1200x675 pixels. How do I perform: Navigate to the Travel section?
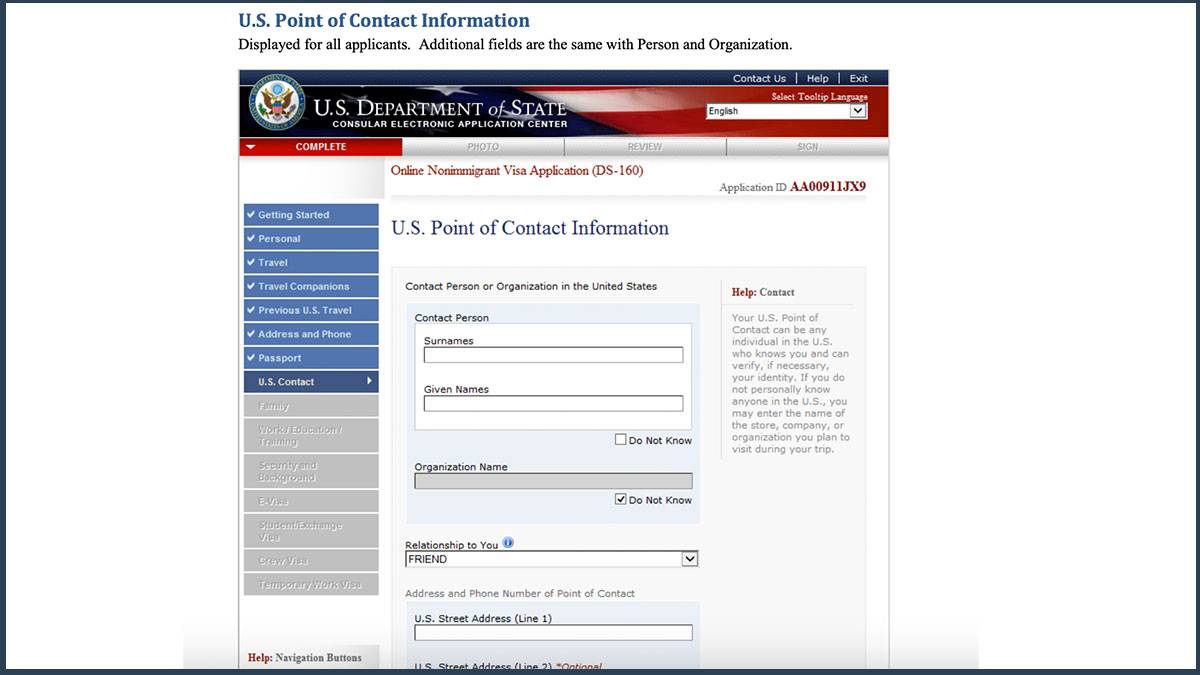pyautogui.click(x=311, y=263)
